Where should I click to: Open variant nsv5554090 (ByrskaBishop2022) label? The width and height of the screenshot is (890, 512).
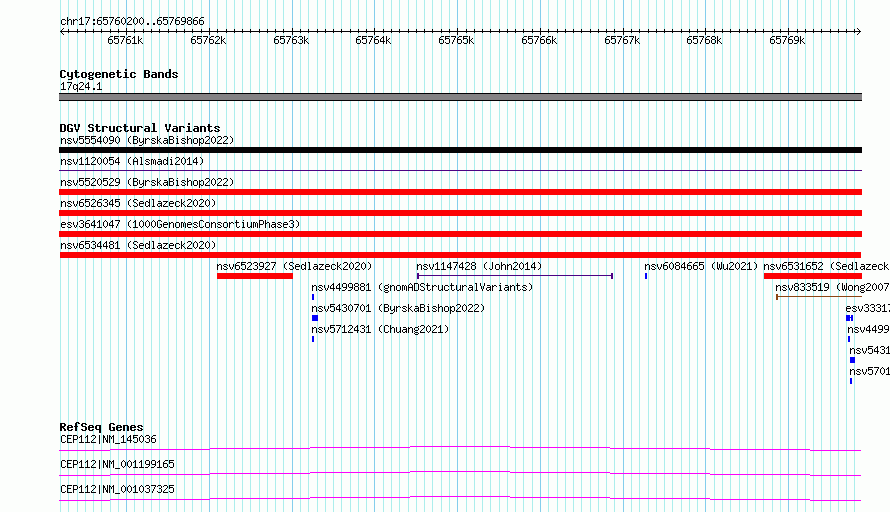click(x=147, y=140)
